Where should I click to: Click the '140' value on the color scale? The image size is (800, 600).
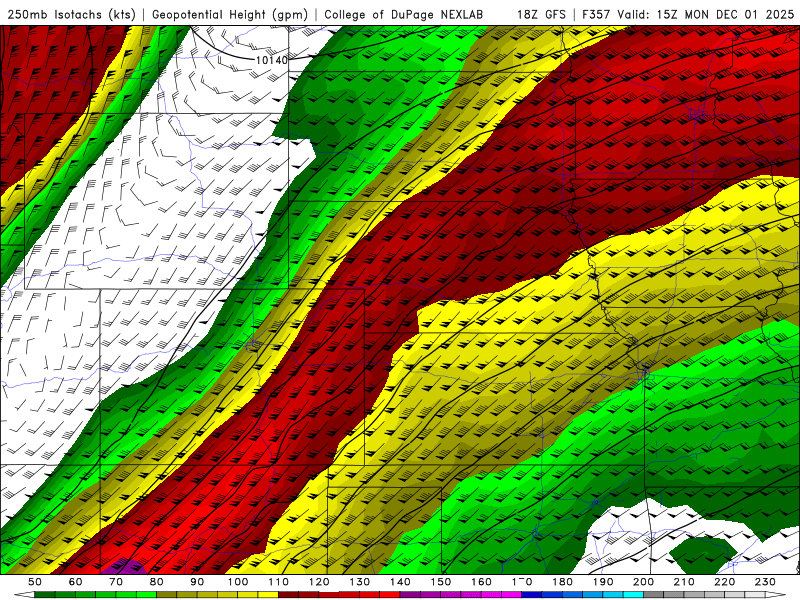[x=400, y=582]
